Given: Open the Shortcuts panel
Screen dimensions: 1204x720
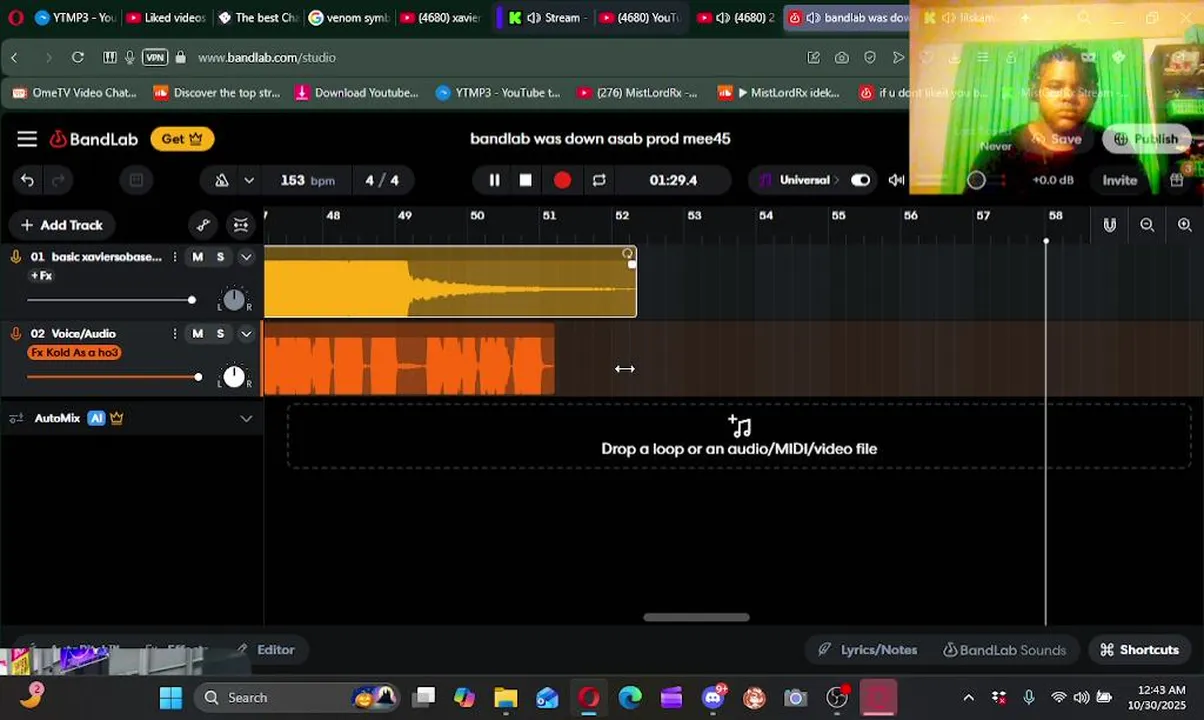Looking at the screenshot, I should pyautogui.click(x=1139, y=650).
